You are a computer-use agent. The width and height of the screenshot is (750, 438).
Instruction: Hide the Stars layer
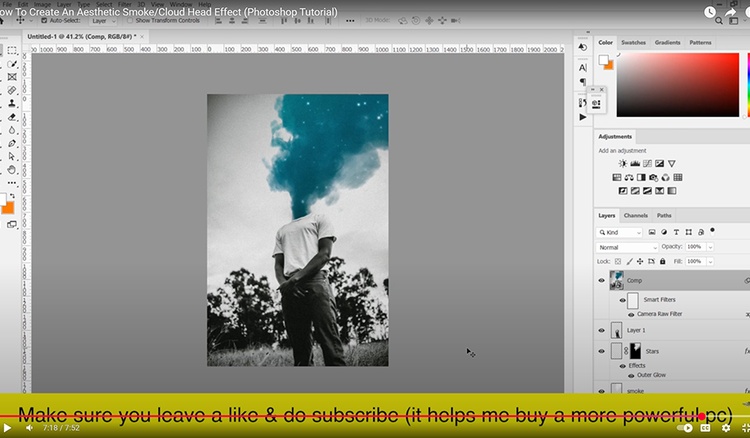[x=602, y=351]
